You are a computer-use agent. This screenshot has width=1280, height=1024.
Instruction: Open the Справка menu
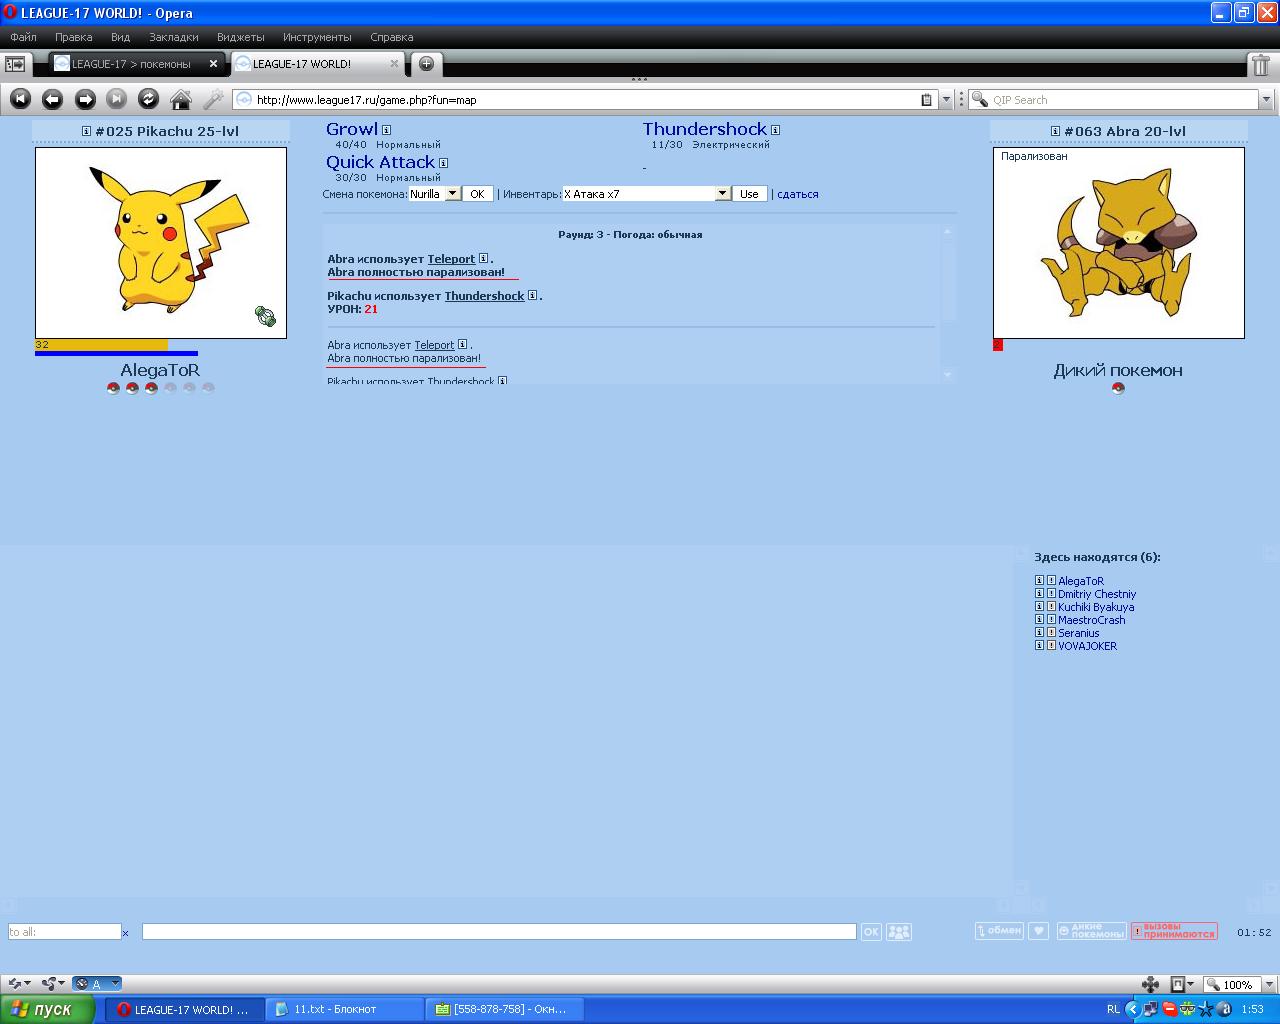pyautogui.click(x=392, y=37)
